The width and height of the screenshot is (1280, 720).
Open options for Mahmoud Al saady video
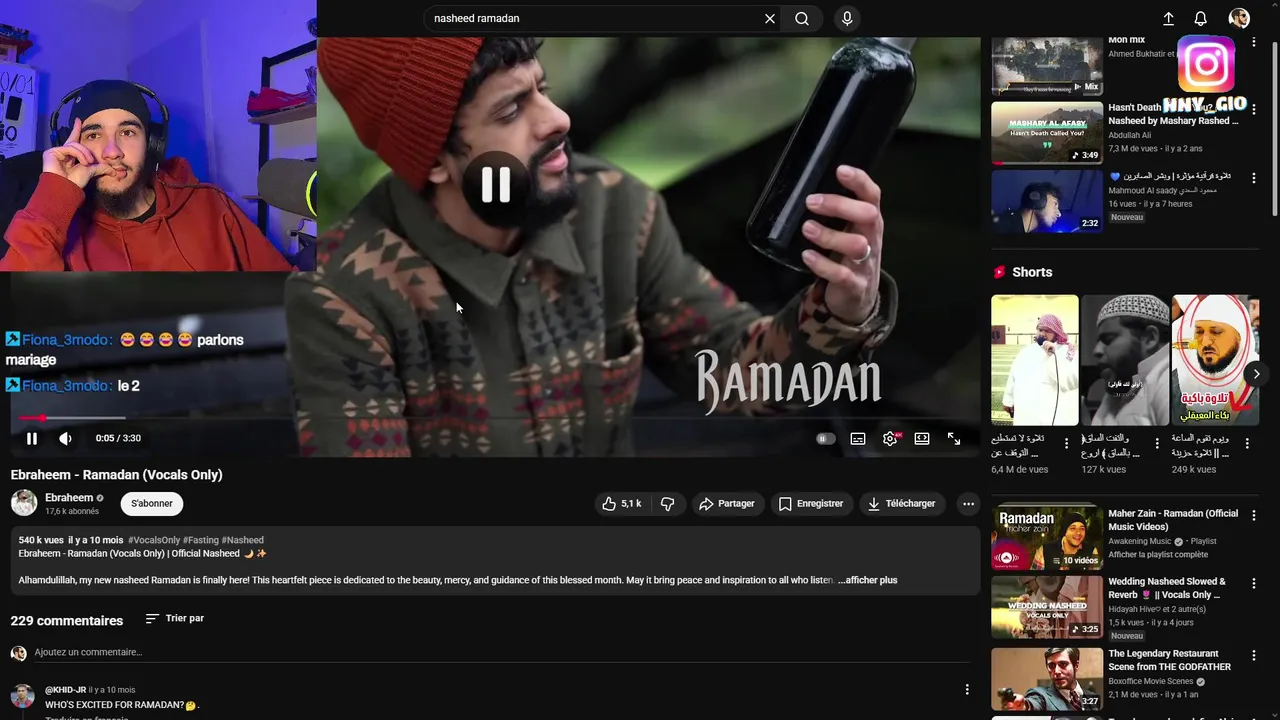click(x=1254, y=176)
